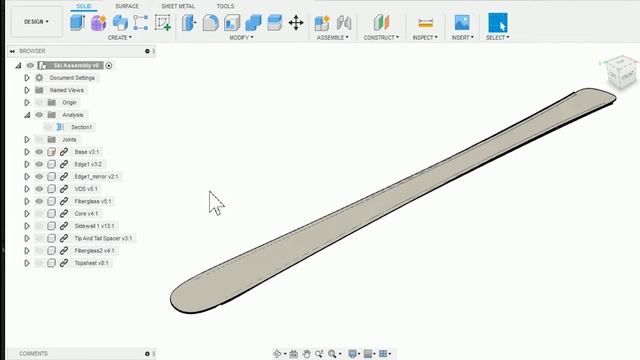Select the Fillet tool icon
The width and height of the screenshot is (640, 360).
coord(211,23)
